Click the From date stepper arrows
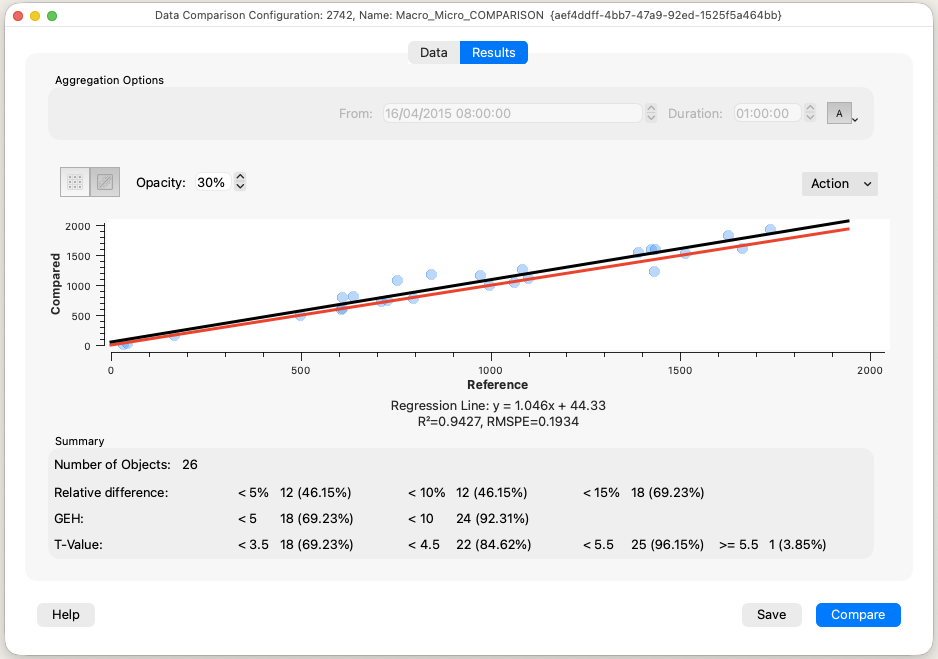The image size is (938, 659). (651, 113)
